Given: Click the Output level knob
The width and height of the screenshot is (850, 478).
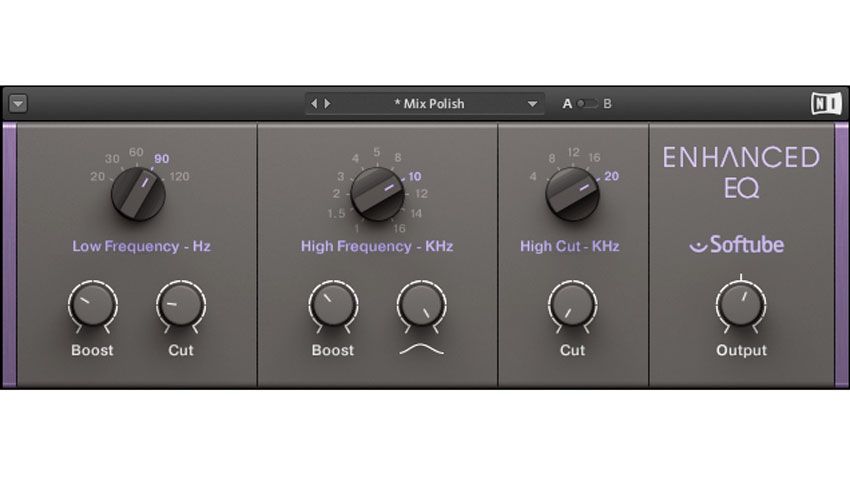Looking at the screenshot, I should point(741,305).
